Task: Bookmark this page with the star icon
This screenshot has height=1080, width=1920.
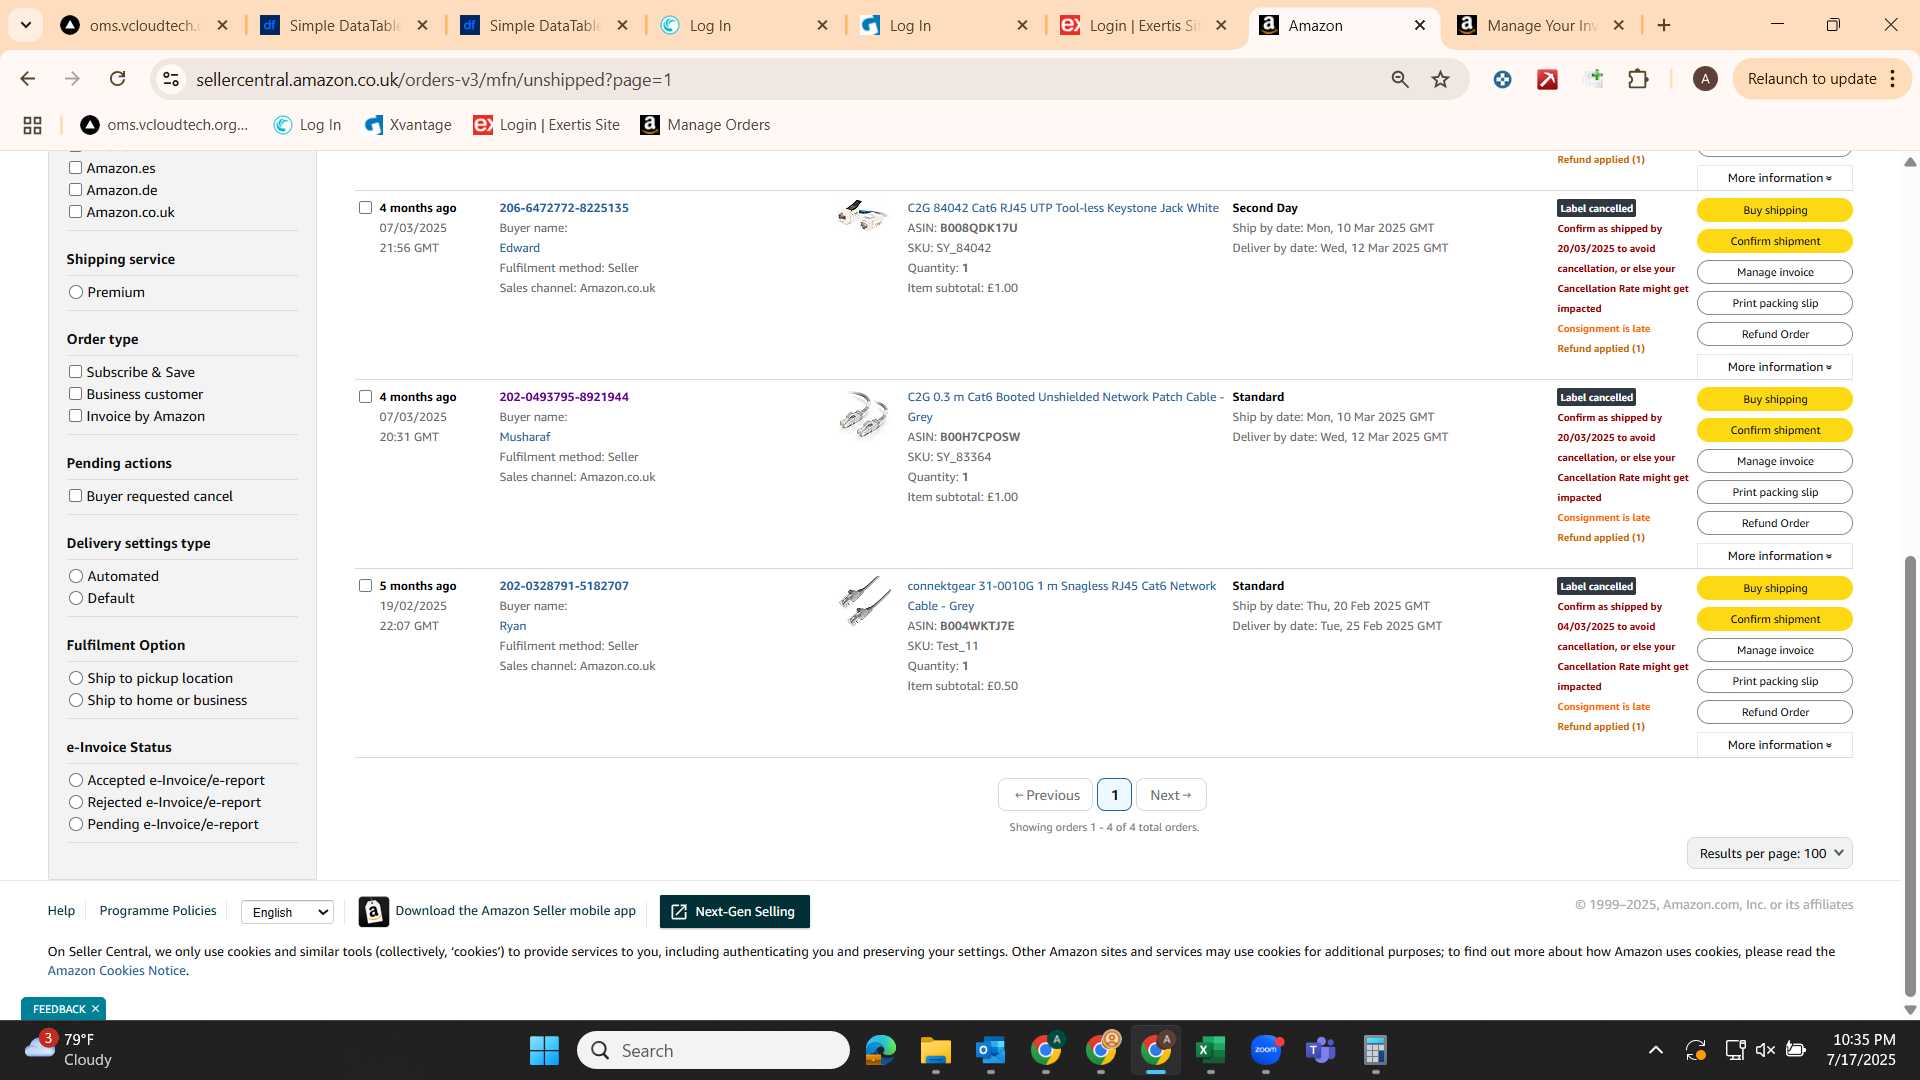Action: tap(1440, 79)
